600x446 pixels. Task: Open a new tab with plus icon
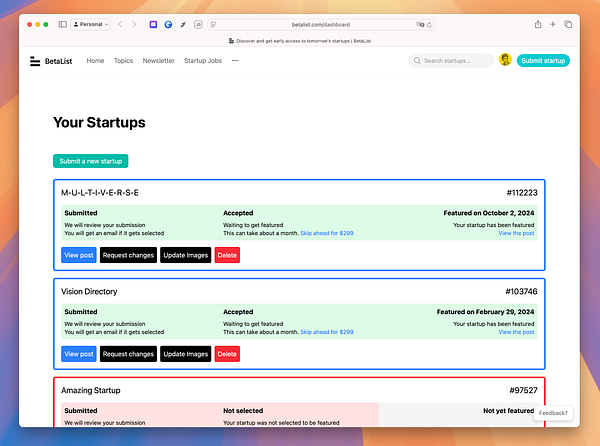pos(553,24)
